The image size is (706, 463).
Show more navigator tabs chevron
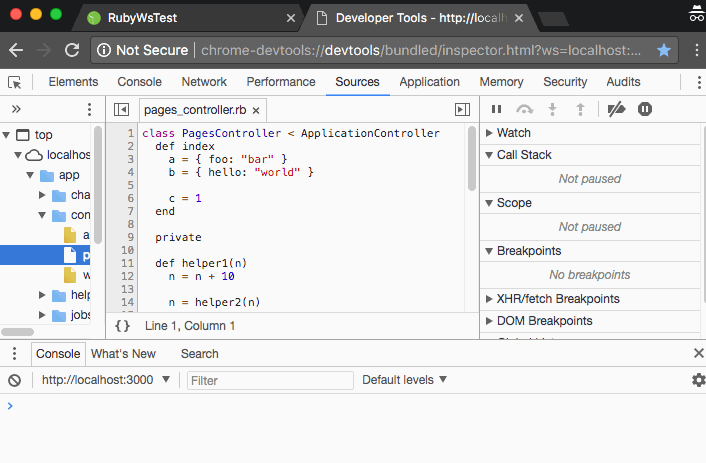tap(16, 109)
